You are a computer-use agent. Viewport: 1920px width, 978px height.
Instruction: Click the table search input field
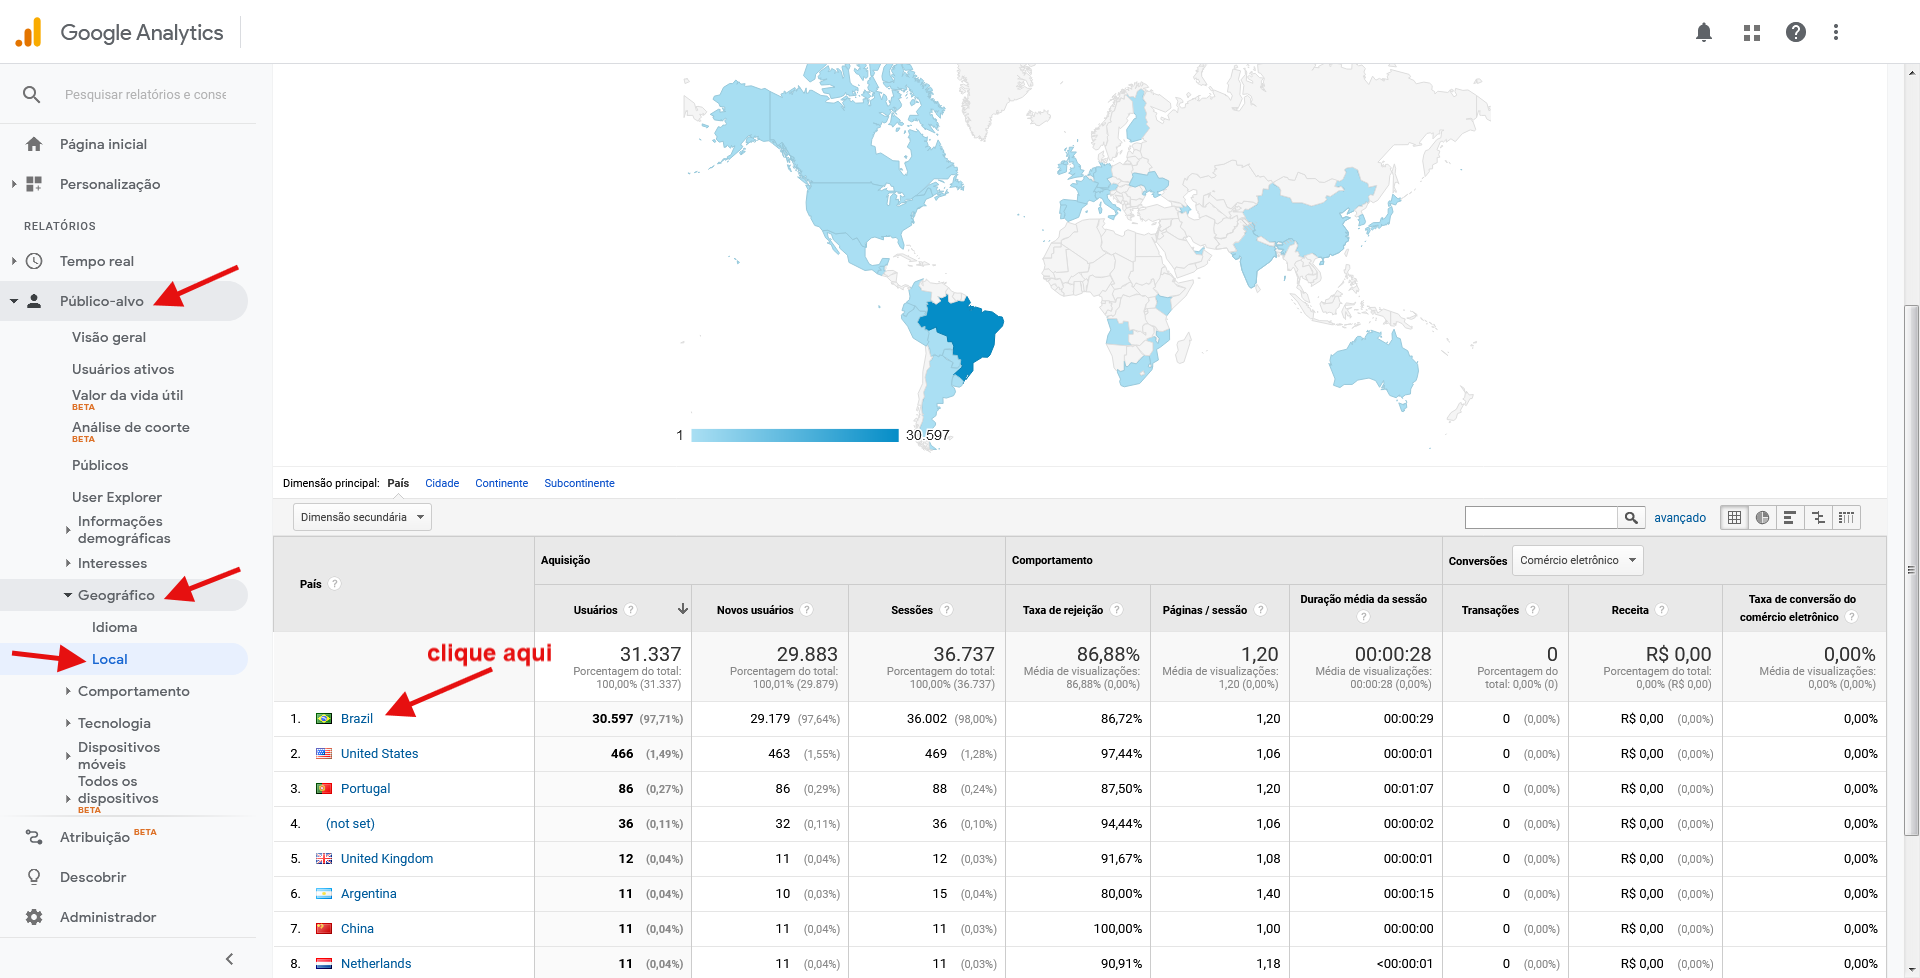coord(1541,517)
